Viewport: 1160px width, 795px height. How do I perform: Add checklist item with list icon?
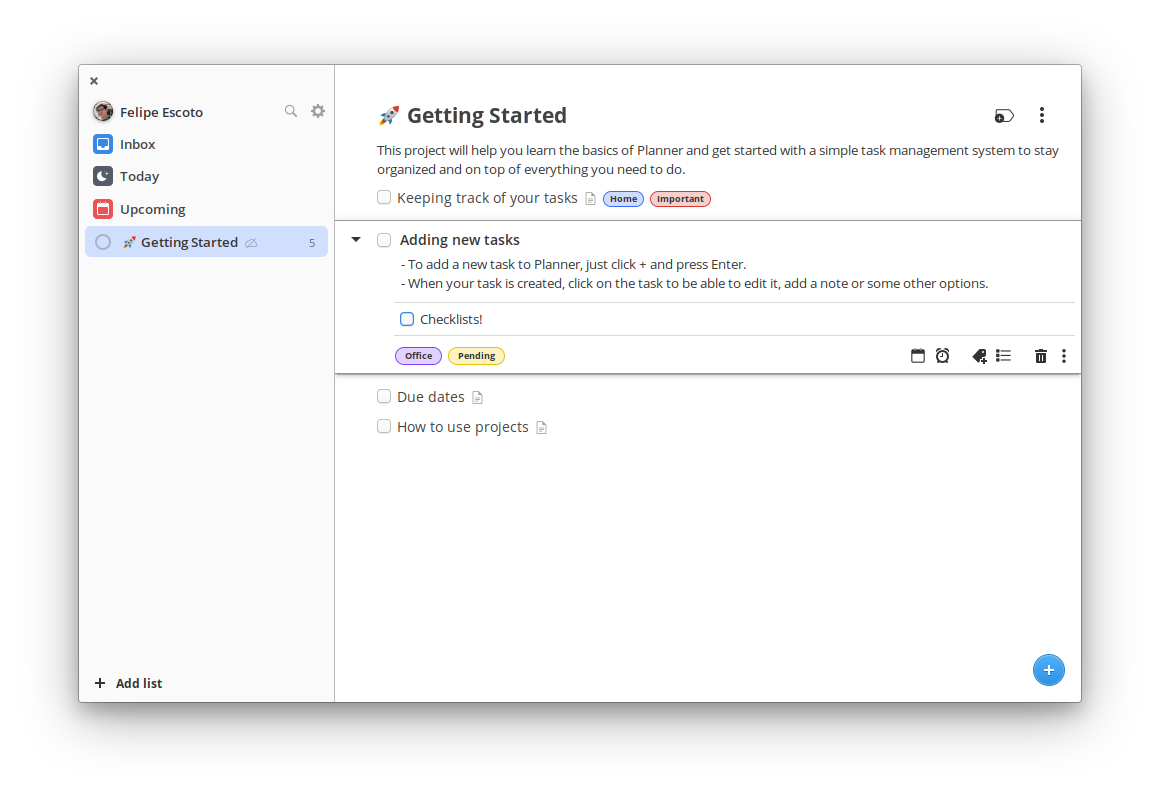pyautogui.click(x=1003, y=356)
